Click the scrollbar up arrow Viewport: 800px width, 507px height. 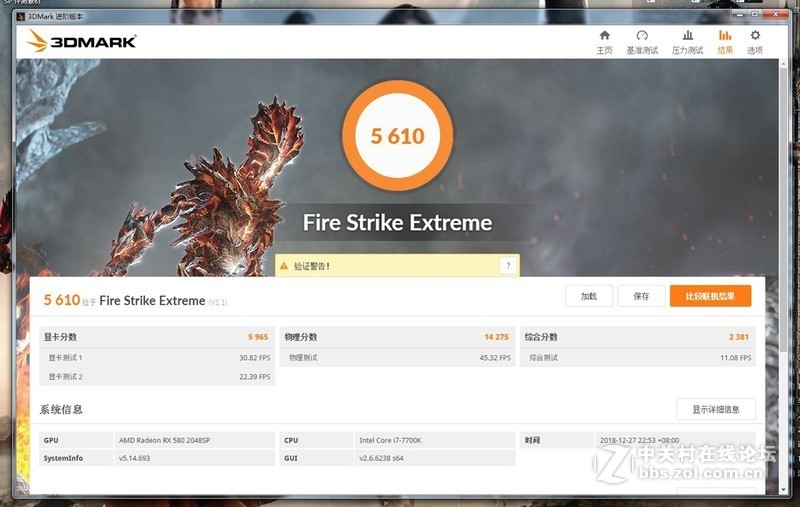[x=784, y=63]
